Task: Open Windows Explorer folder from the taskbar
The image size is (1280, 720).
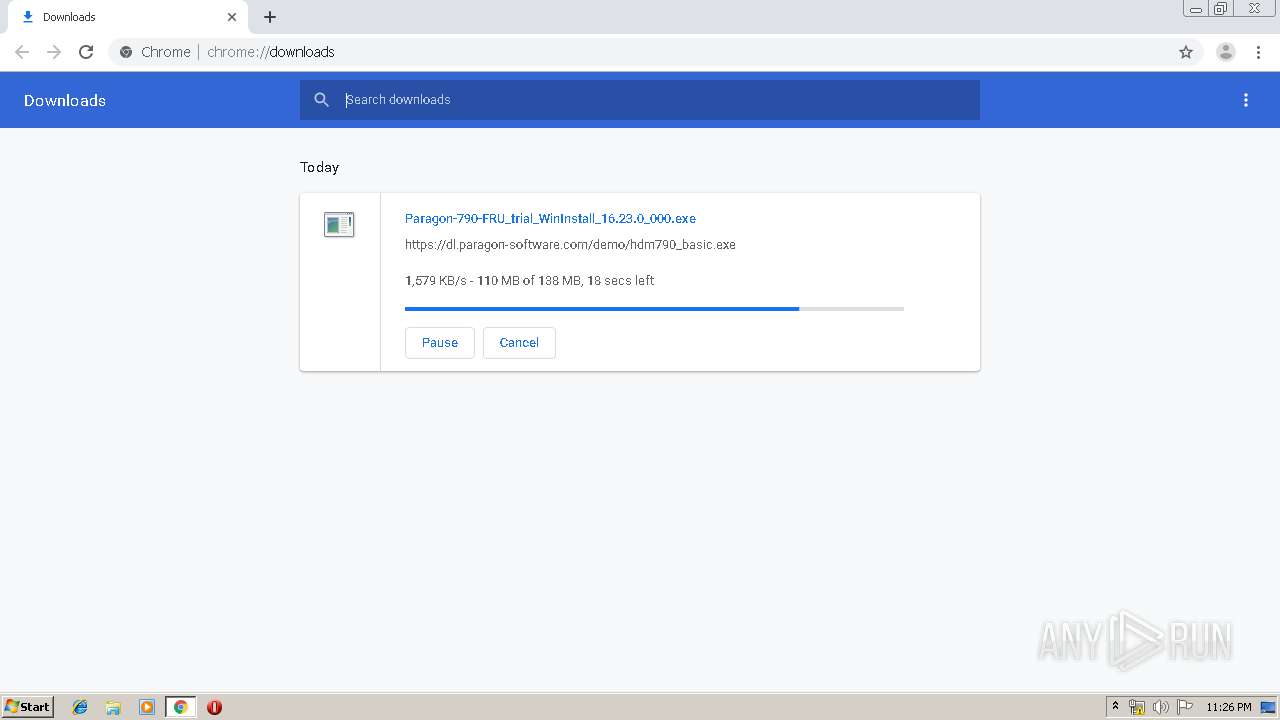Action: (113, 707)
